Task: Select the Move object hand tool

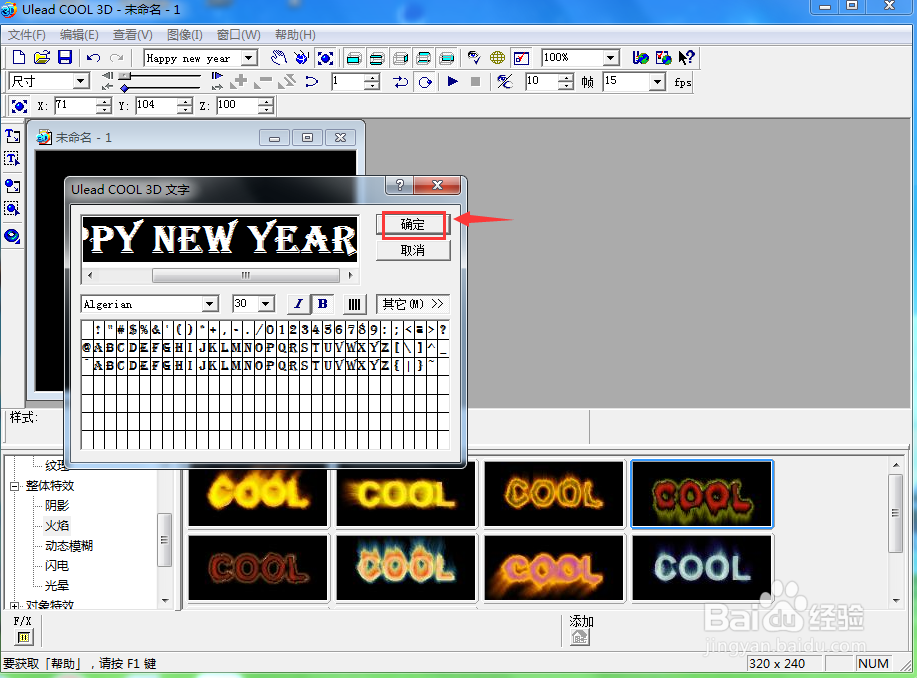Action: point(279,57)
